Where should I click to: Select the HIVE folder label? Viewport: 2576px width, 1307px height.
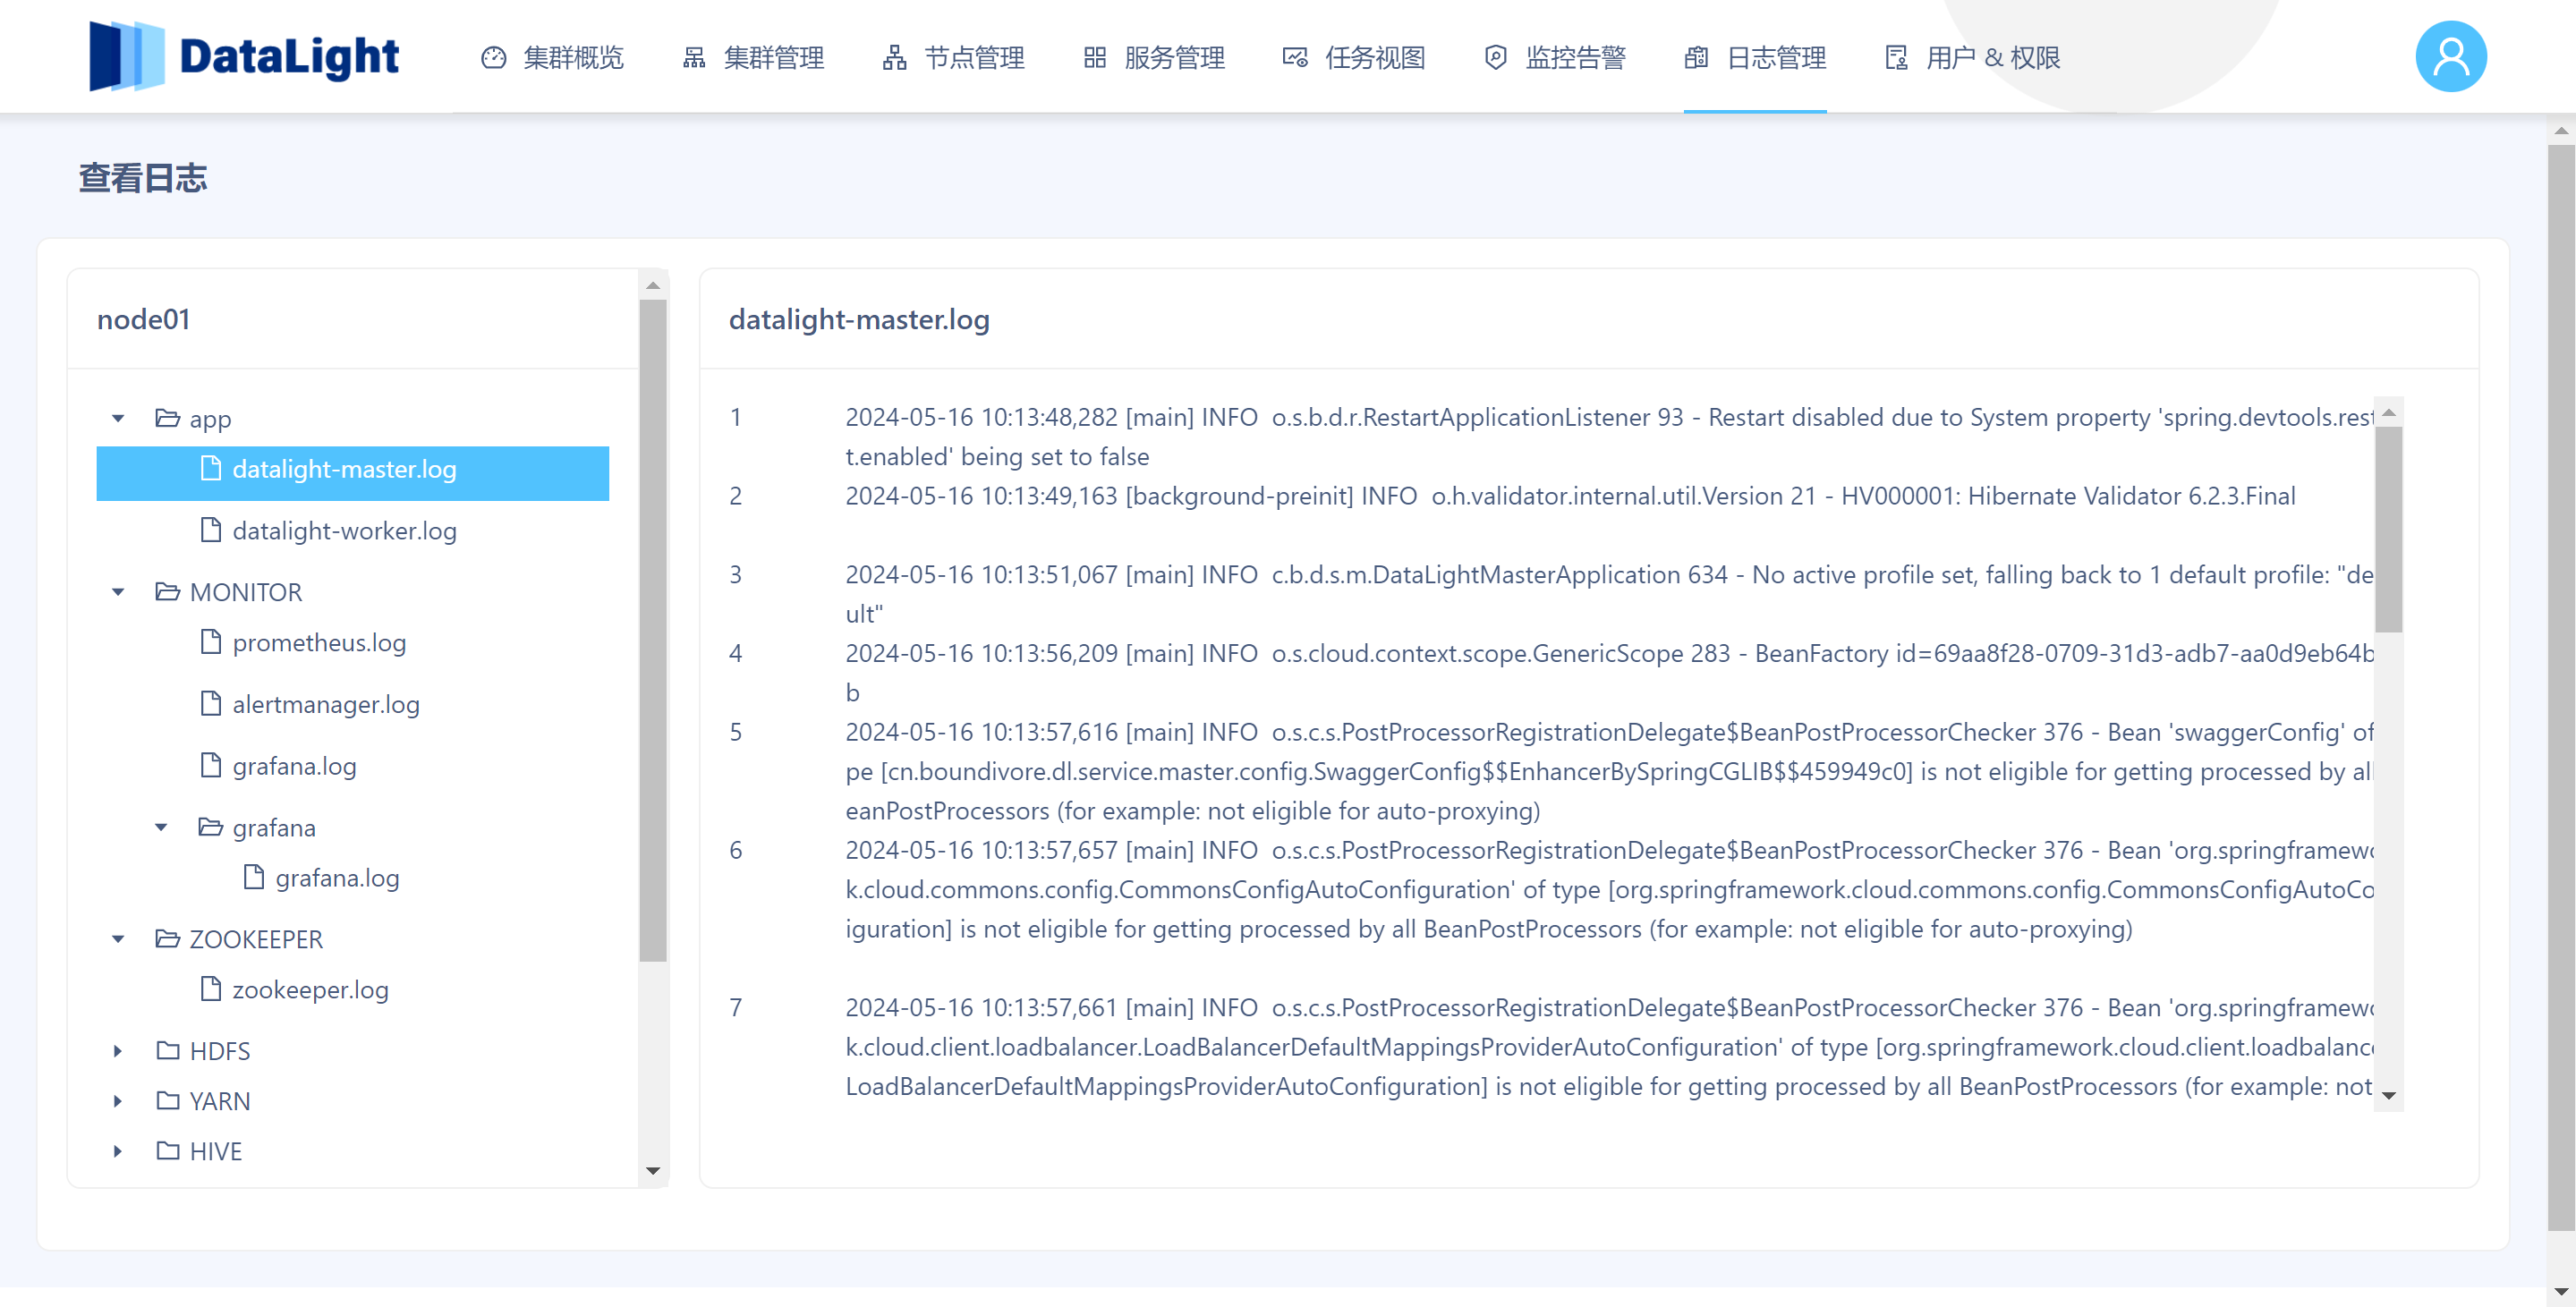216,1151
